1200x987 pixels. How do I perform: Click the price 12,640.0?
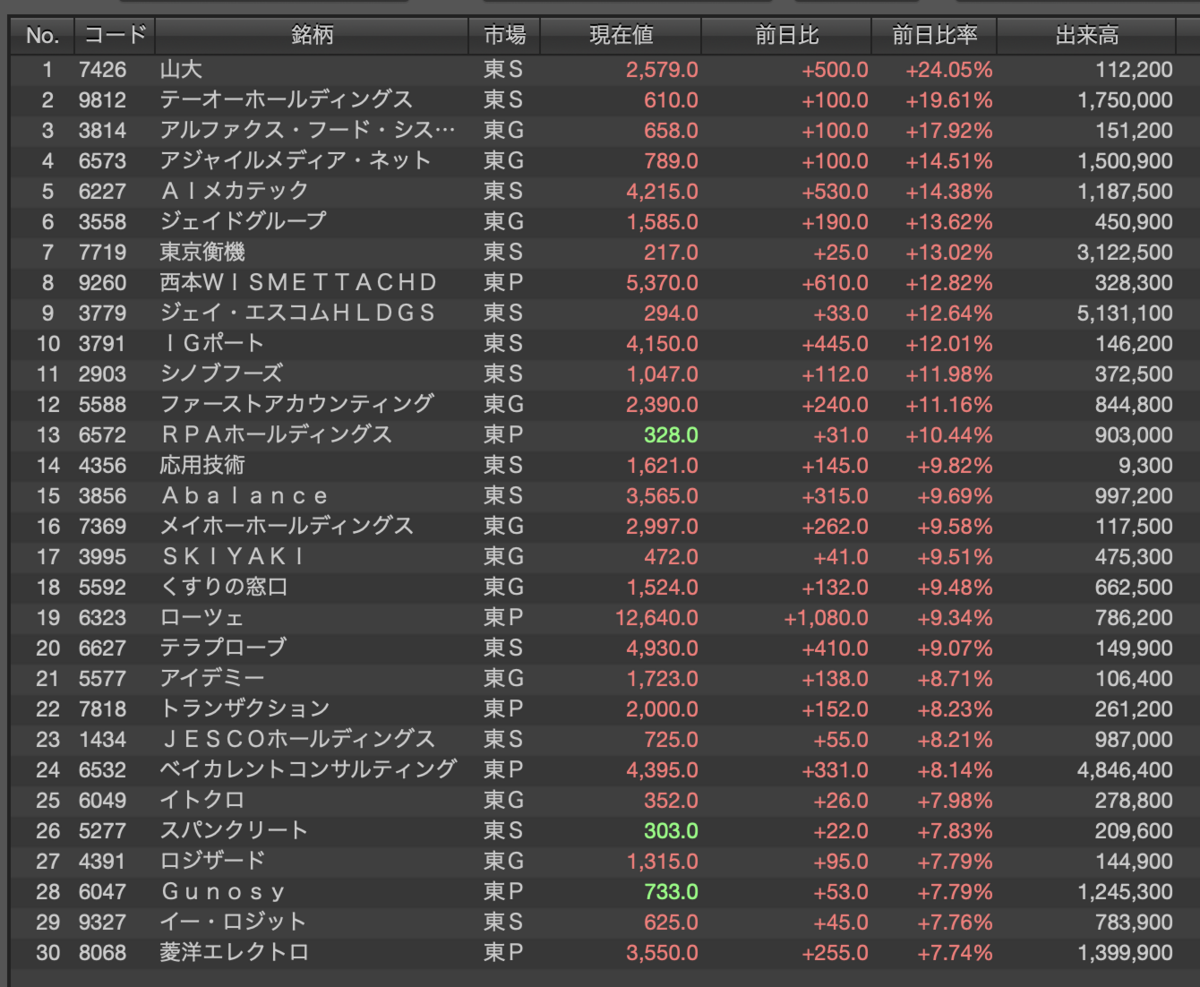(x=657, y=616)
